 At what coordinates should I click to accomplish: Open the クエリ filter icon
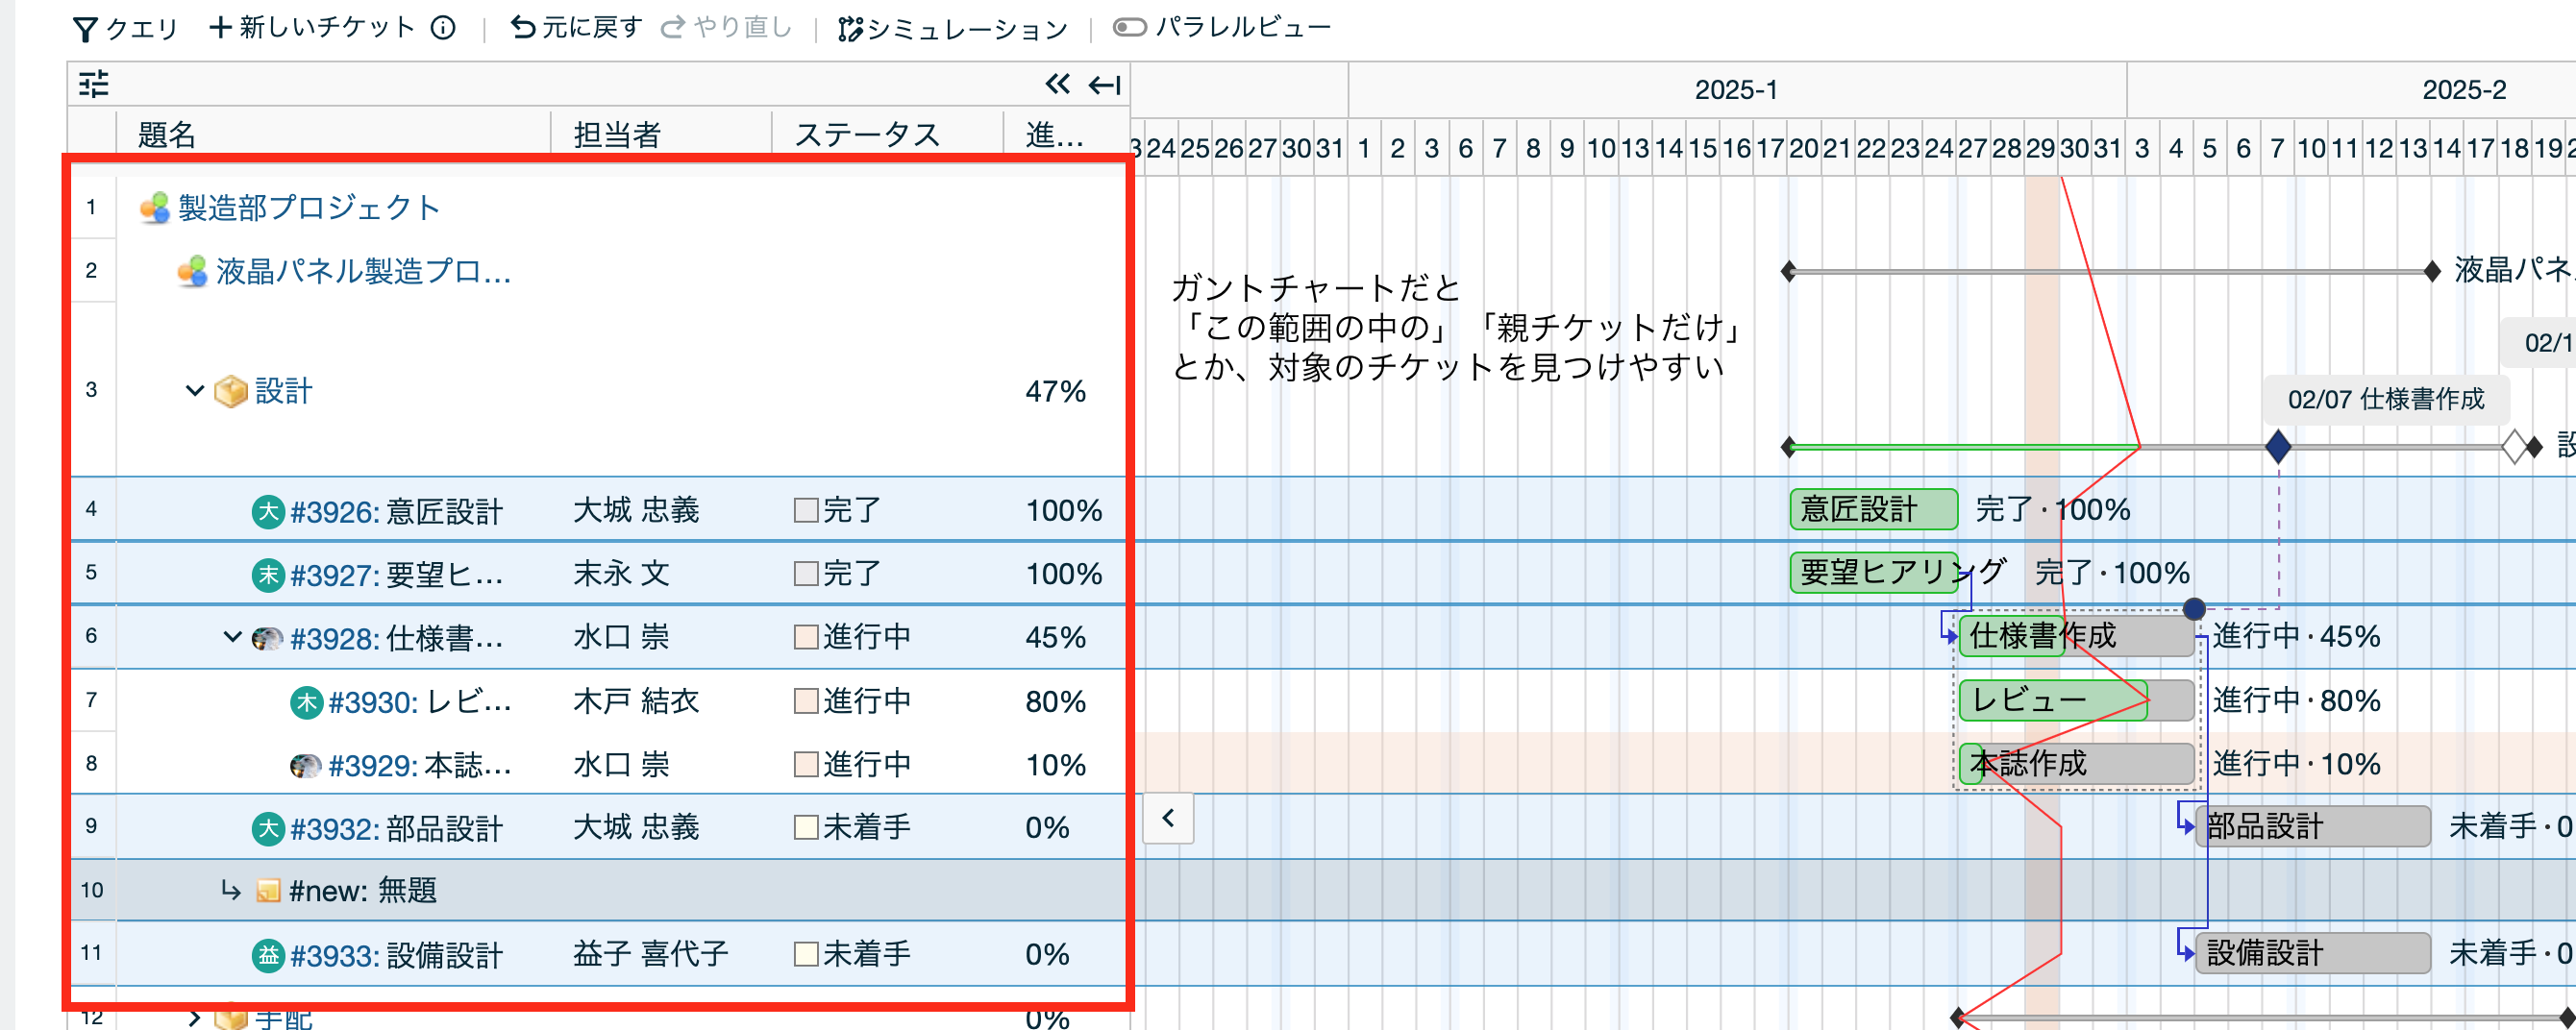pos(85,29)
